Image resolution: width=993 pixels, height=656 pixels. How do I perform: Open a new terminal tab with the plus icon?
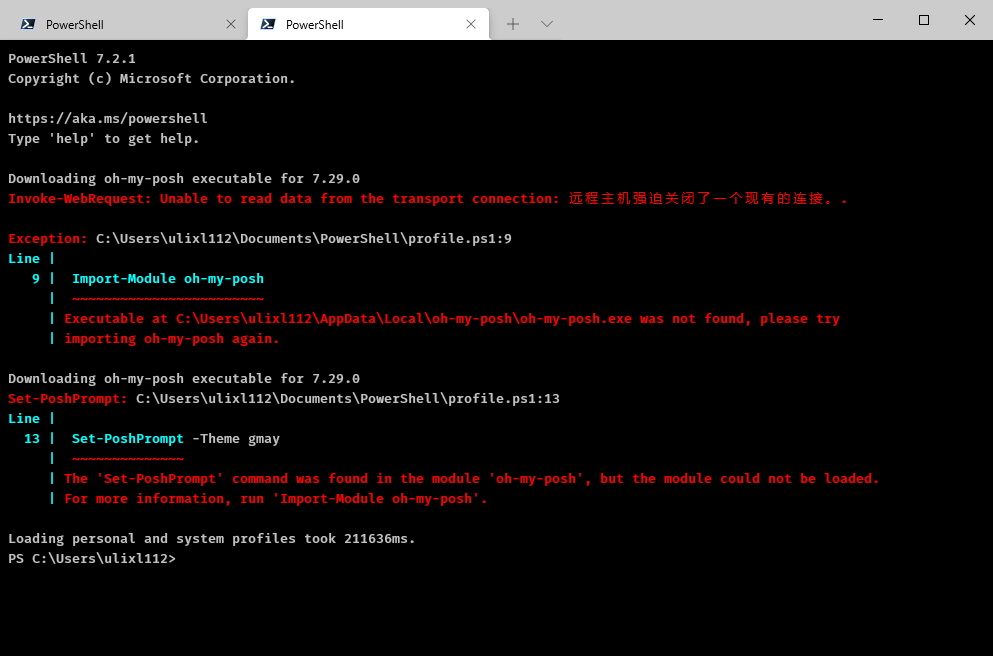tap(513, 22)
